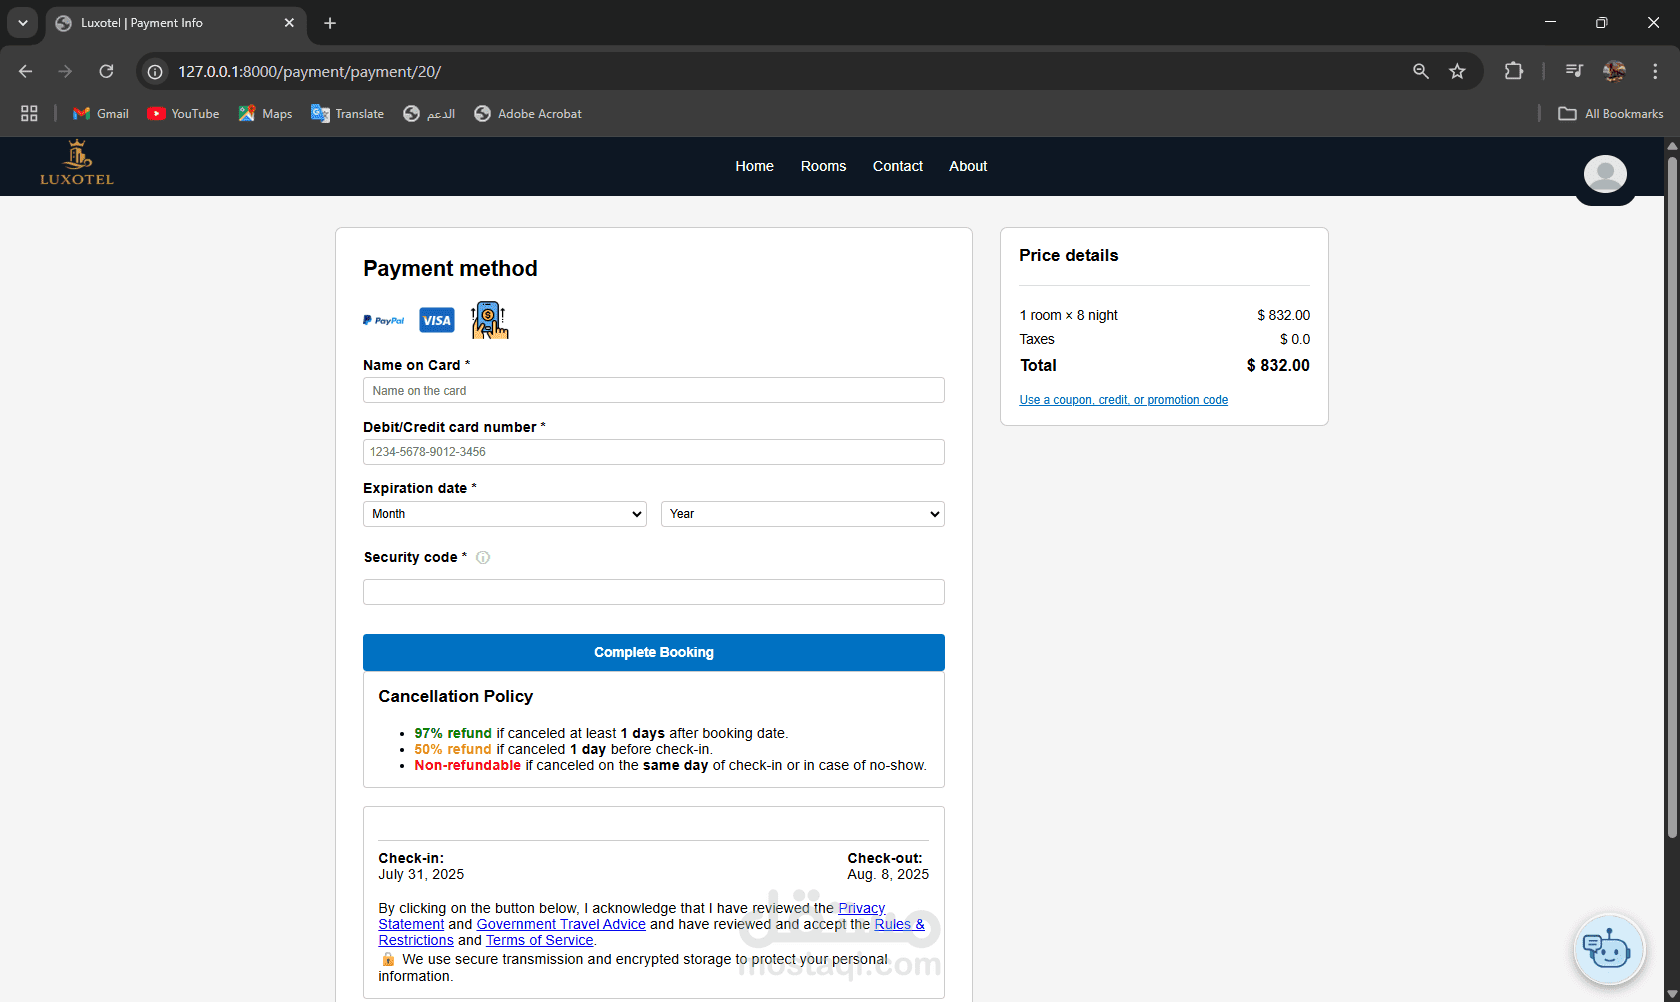Open the coupon or promotion code link
Screen dimensions: 1680x1002
tap(1123, 400)
